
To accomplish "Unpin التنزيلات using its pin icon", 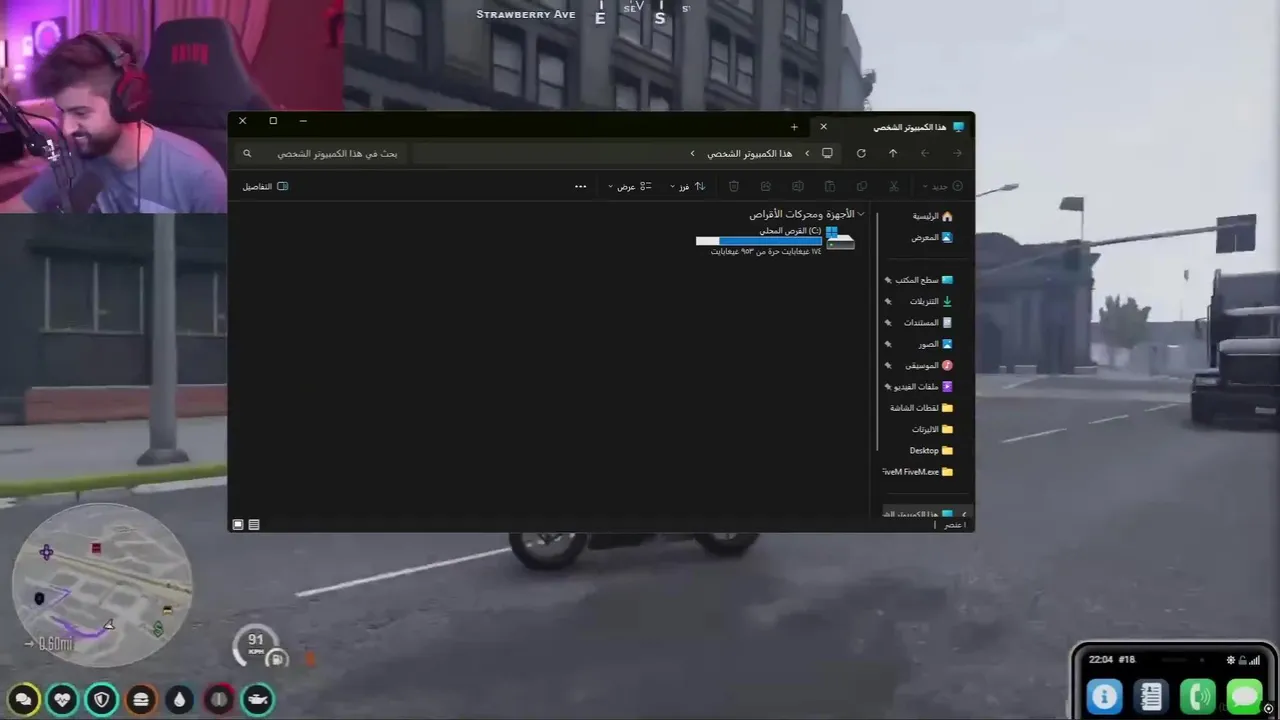I will [x=888, y=301].
